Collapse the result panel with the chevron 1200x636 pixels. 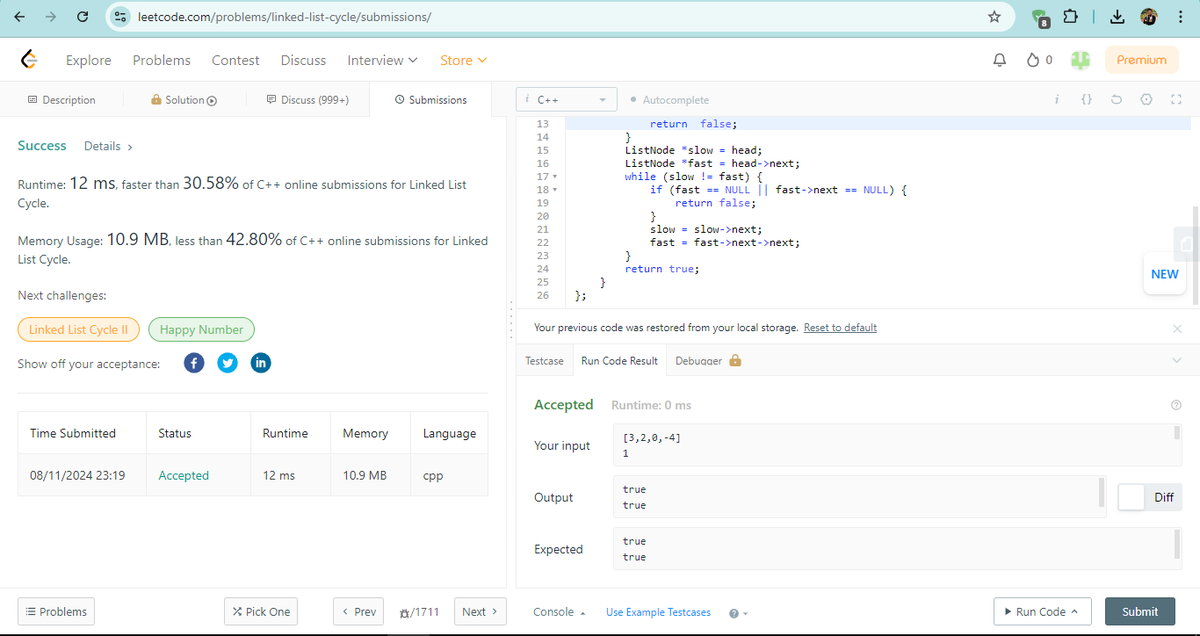1176,361
